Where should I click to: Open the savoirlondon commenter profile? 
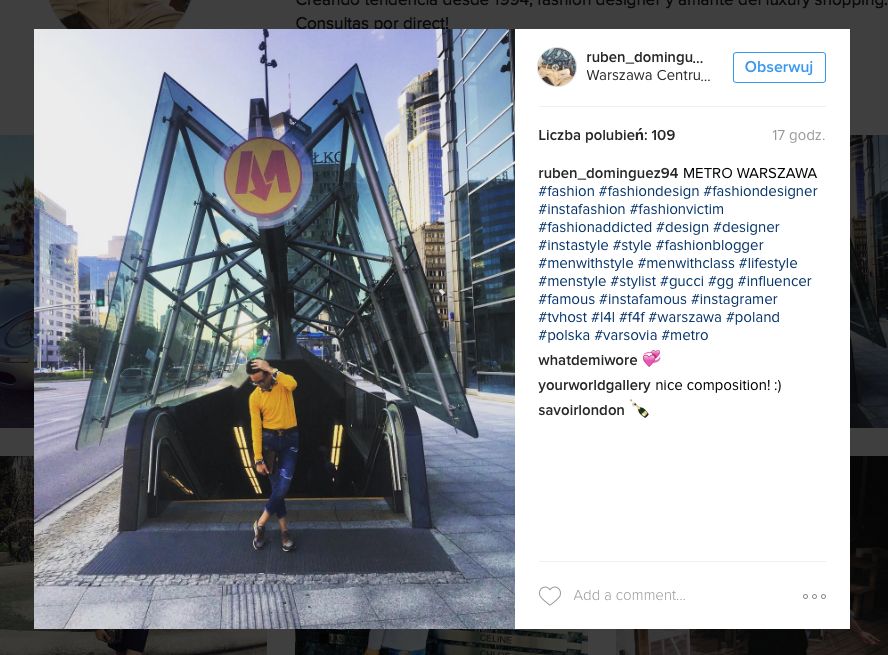point(581,410)
